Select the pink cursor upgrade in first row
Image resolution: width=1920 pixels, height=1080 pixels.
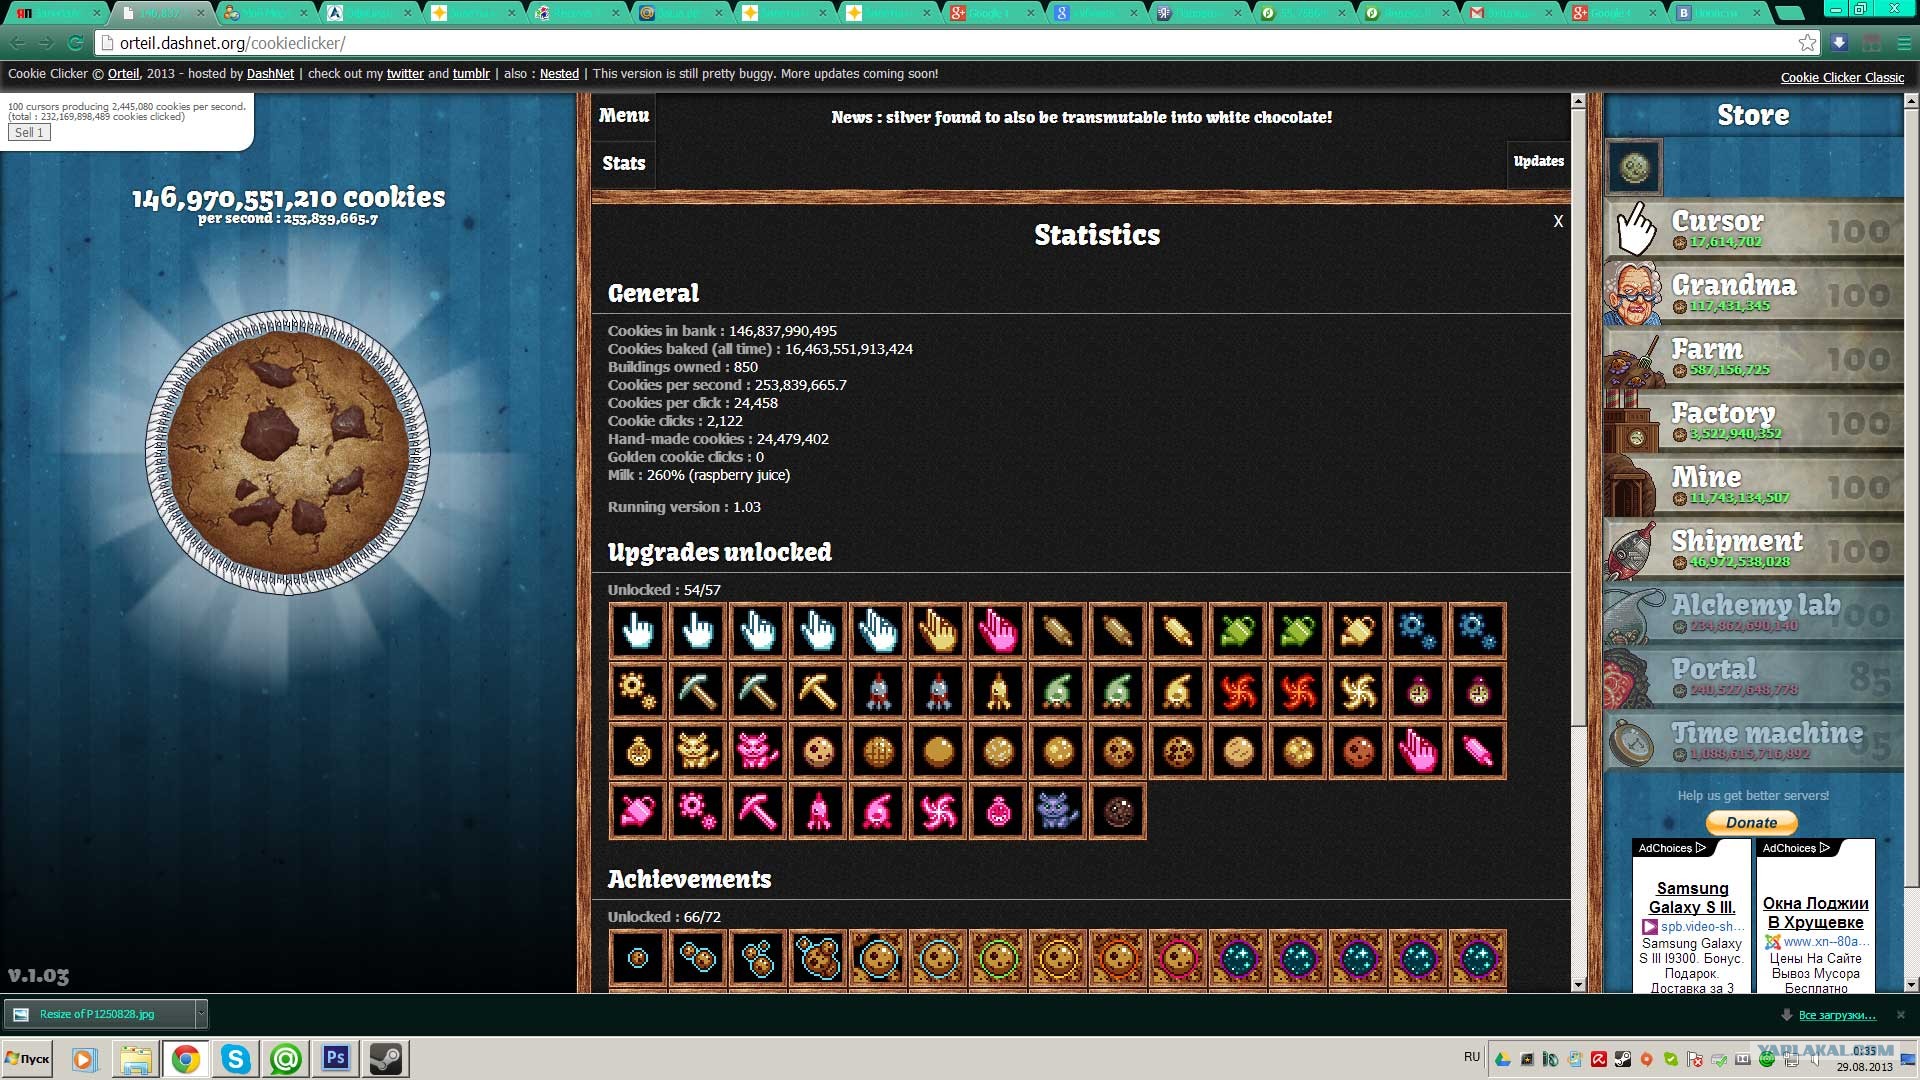coord(998,631)
